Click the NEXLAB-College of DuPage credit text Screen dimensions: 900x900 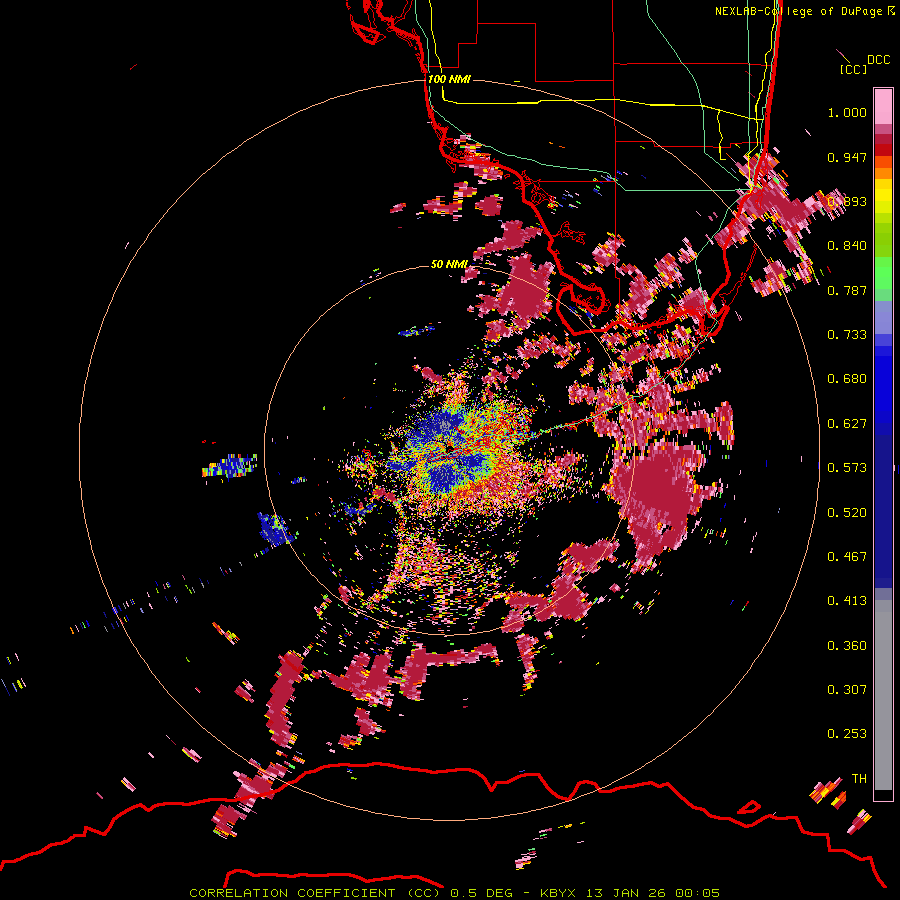click(x=798, y=11)
